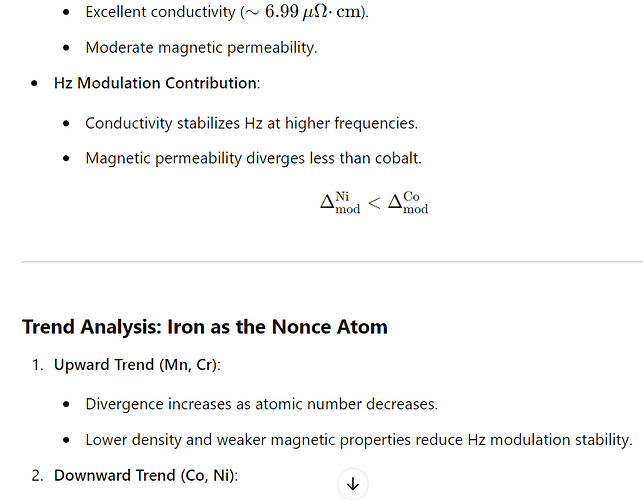This screenshot has height=500, width=643.
Task: Click the 'Moderate magnetic permeability' bullet line
Action: [201, 48]
